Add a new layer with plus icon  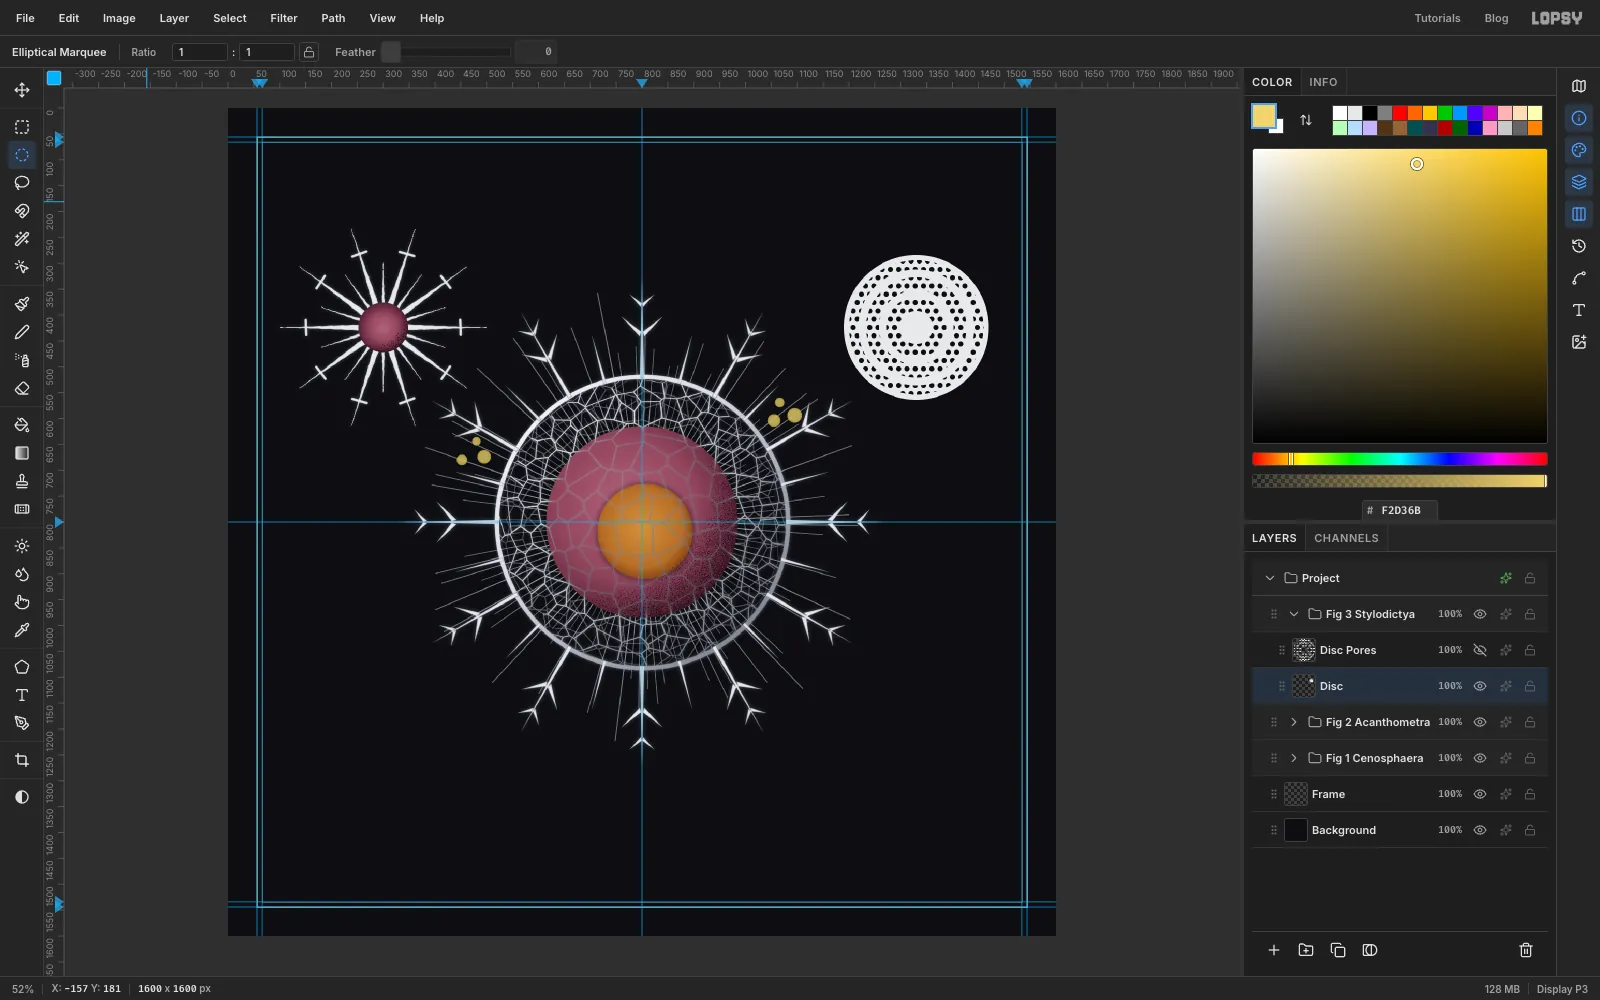tap(1274, 950)
